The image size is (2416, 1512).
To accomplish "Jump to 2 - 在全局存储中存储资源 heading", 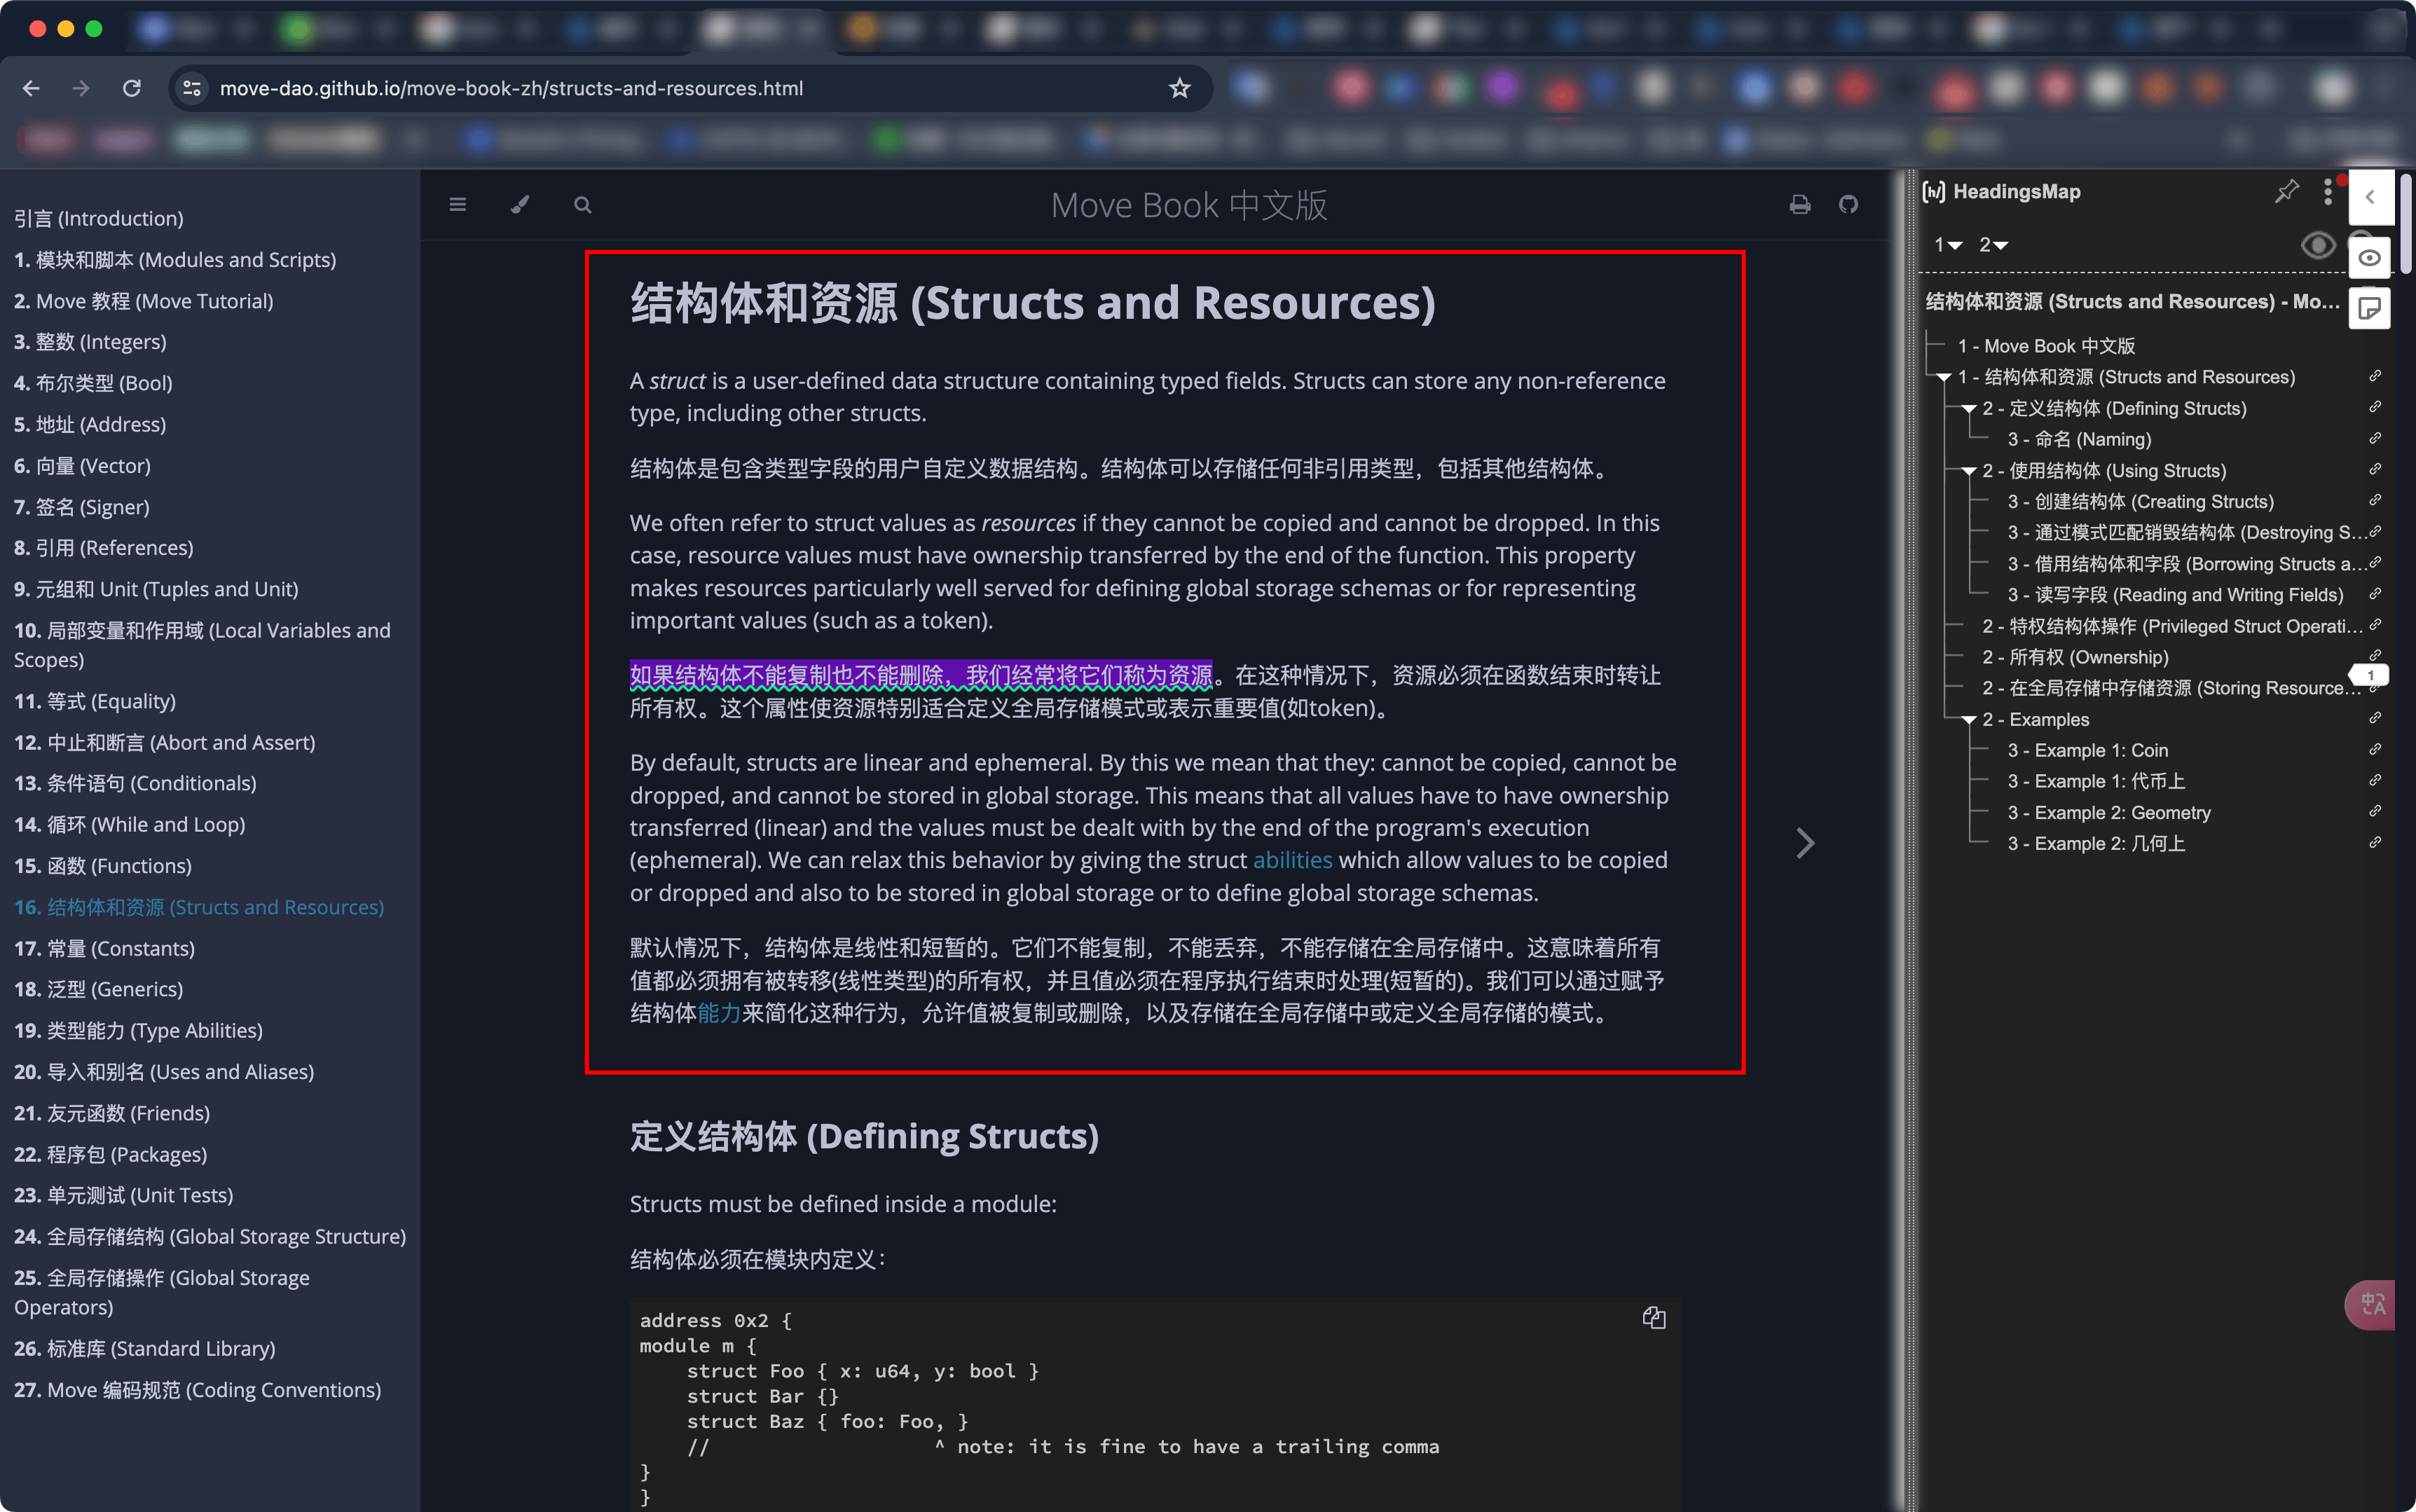I will click(2173, 688).
